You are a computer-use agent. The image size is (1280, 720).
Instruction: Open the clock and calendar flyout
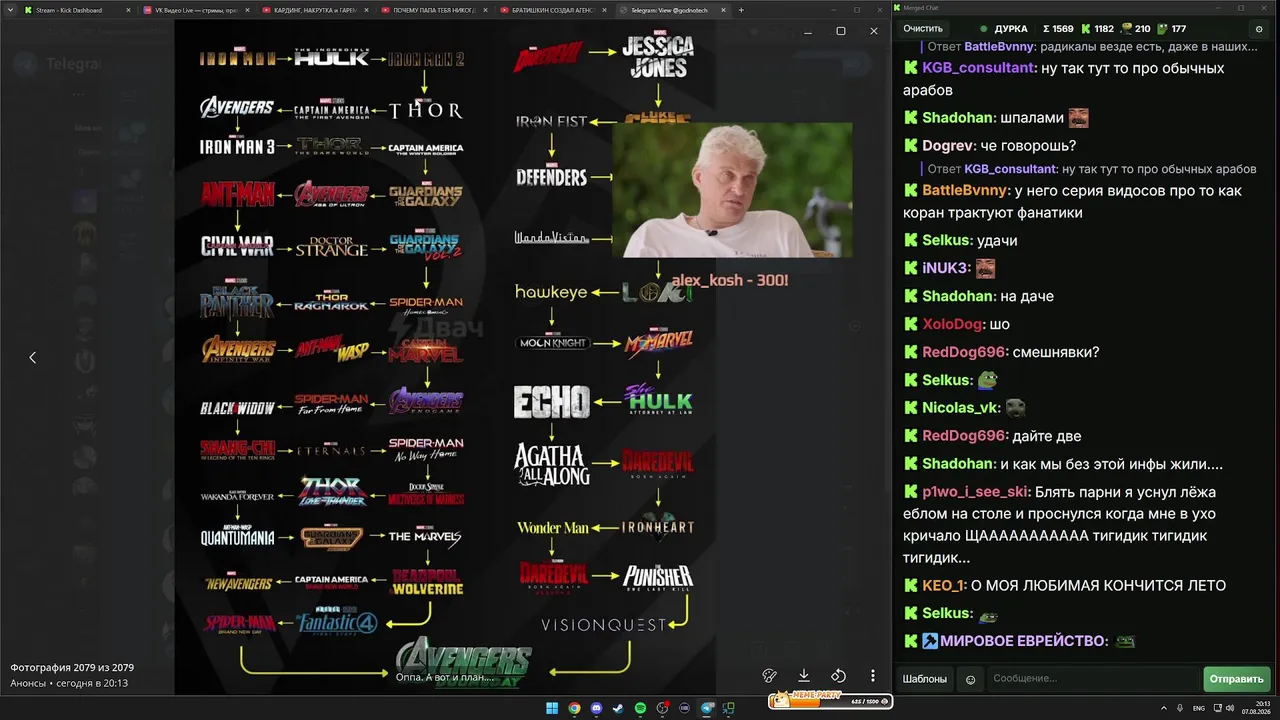click(x=1254, y=709)
